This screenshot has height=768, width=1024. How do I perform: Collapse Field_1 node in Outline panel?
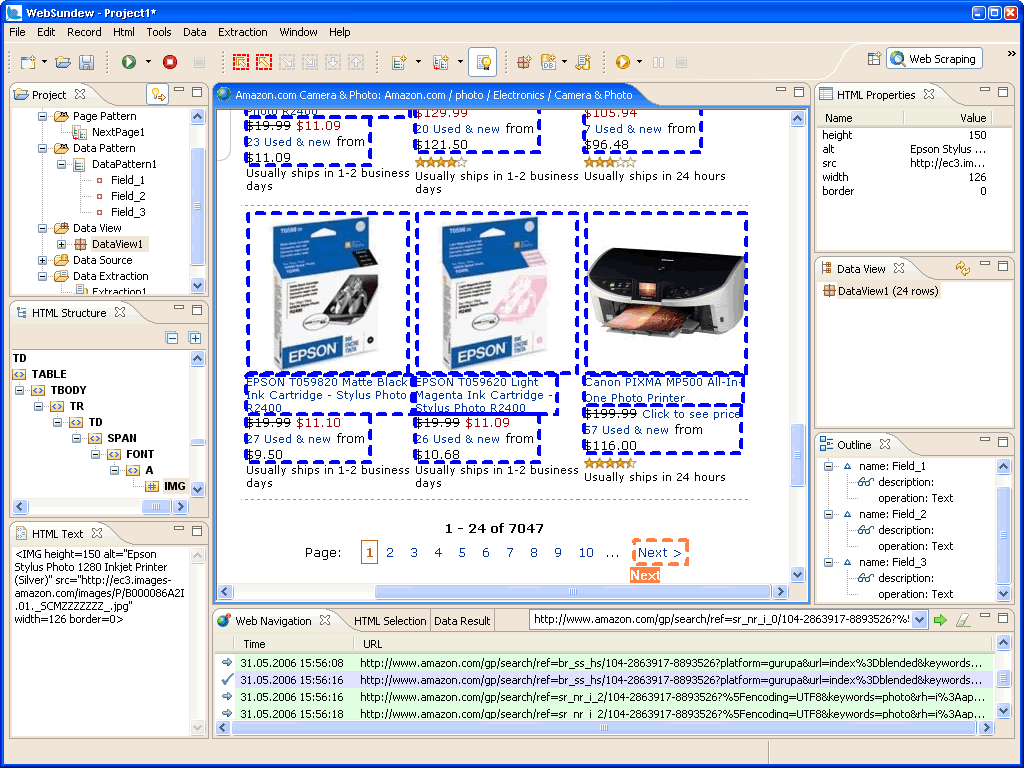(x=829, y=466)
